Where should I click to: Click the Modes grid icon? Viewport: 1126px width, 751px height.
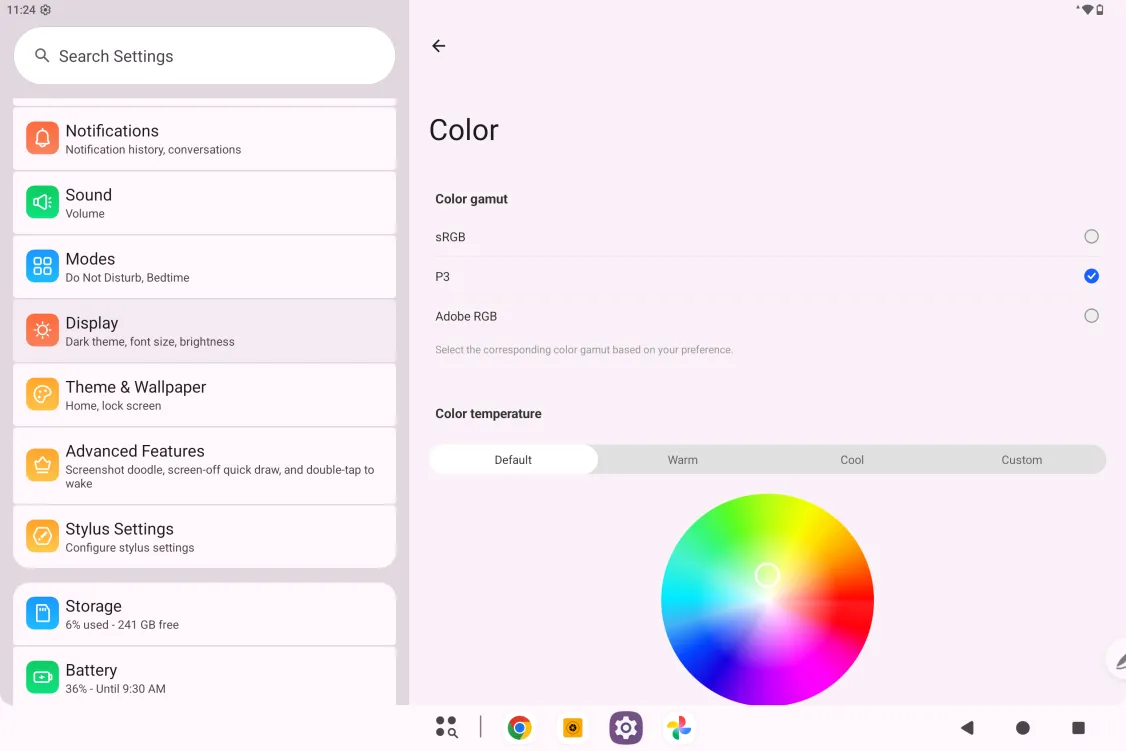(x=42, y=266)
